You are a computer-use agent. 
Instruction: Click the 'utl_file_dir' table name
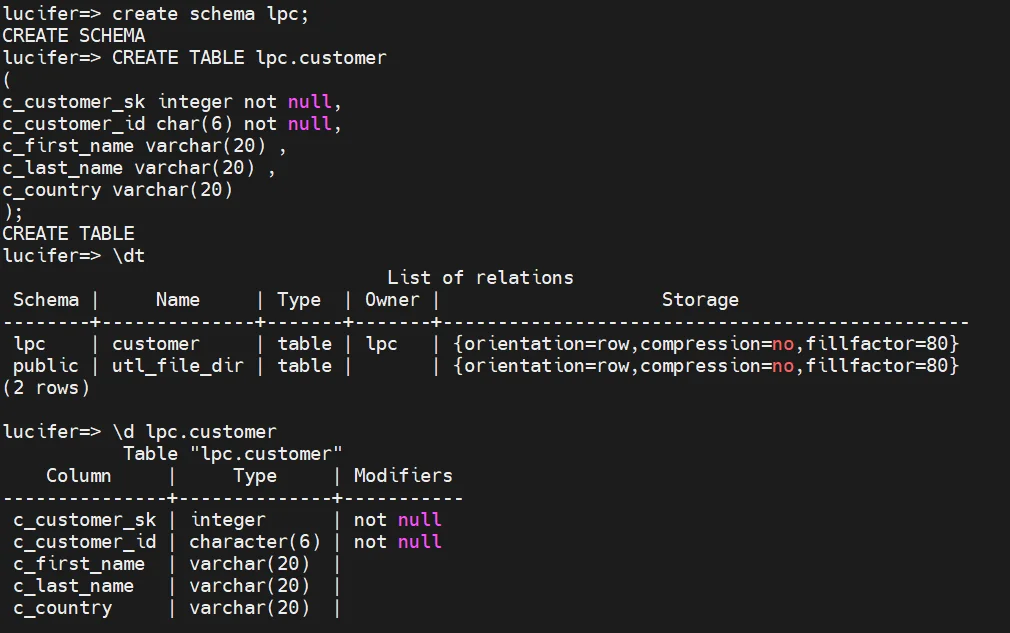pyautogui.click(x=178, y=366)
